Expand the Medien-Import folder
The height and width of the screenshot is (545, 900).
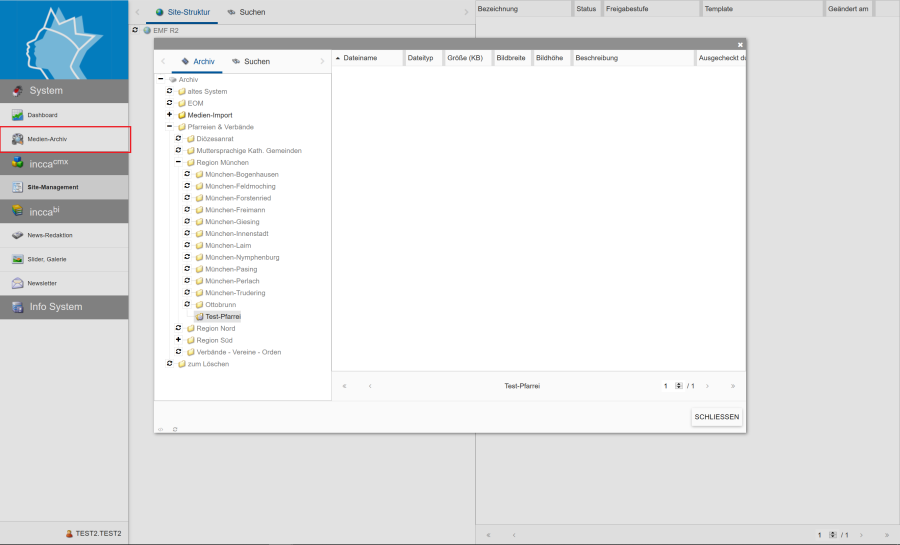click(169, 115)
